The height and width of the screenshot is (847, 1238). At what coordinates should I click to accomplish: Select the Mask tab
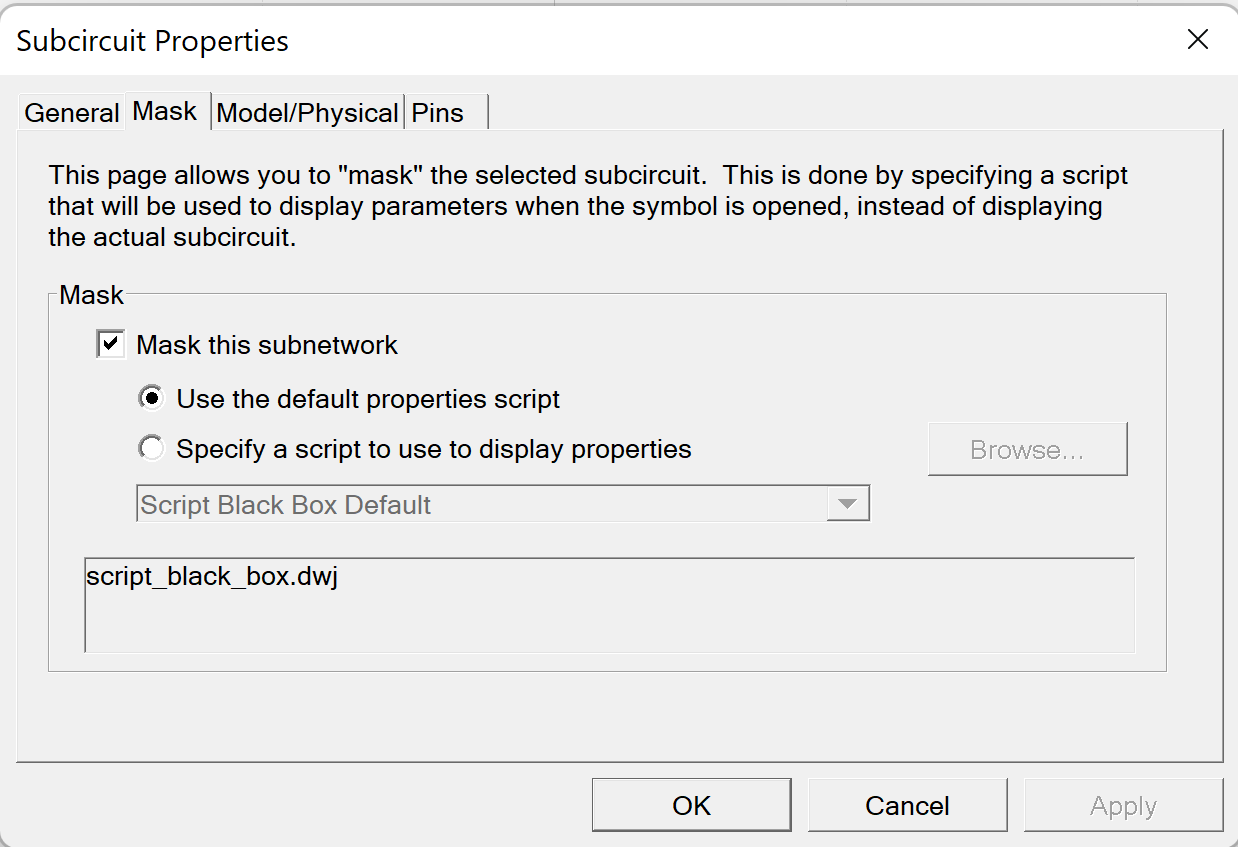pos(165,111)
